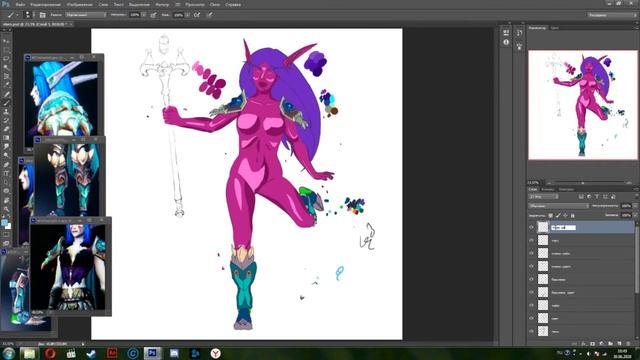Select the Move tool

point(6,41)
